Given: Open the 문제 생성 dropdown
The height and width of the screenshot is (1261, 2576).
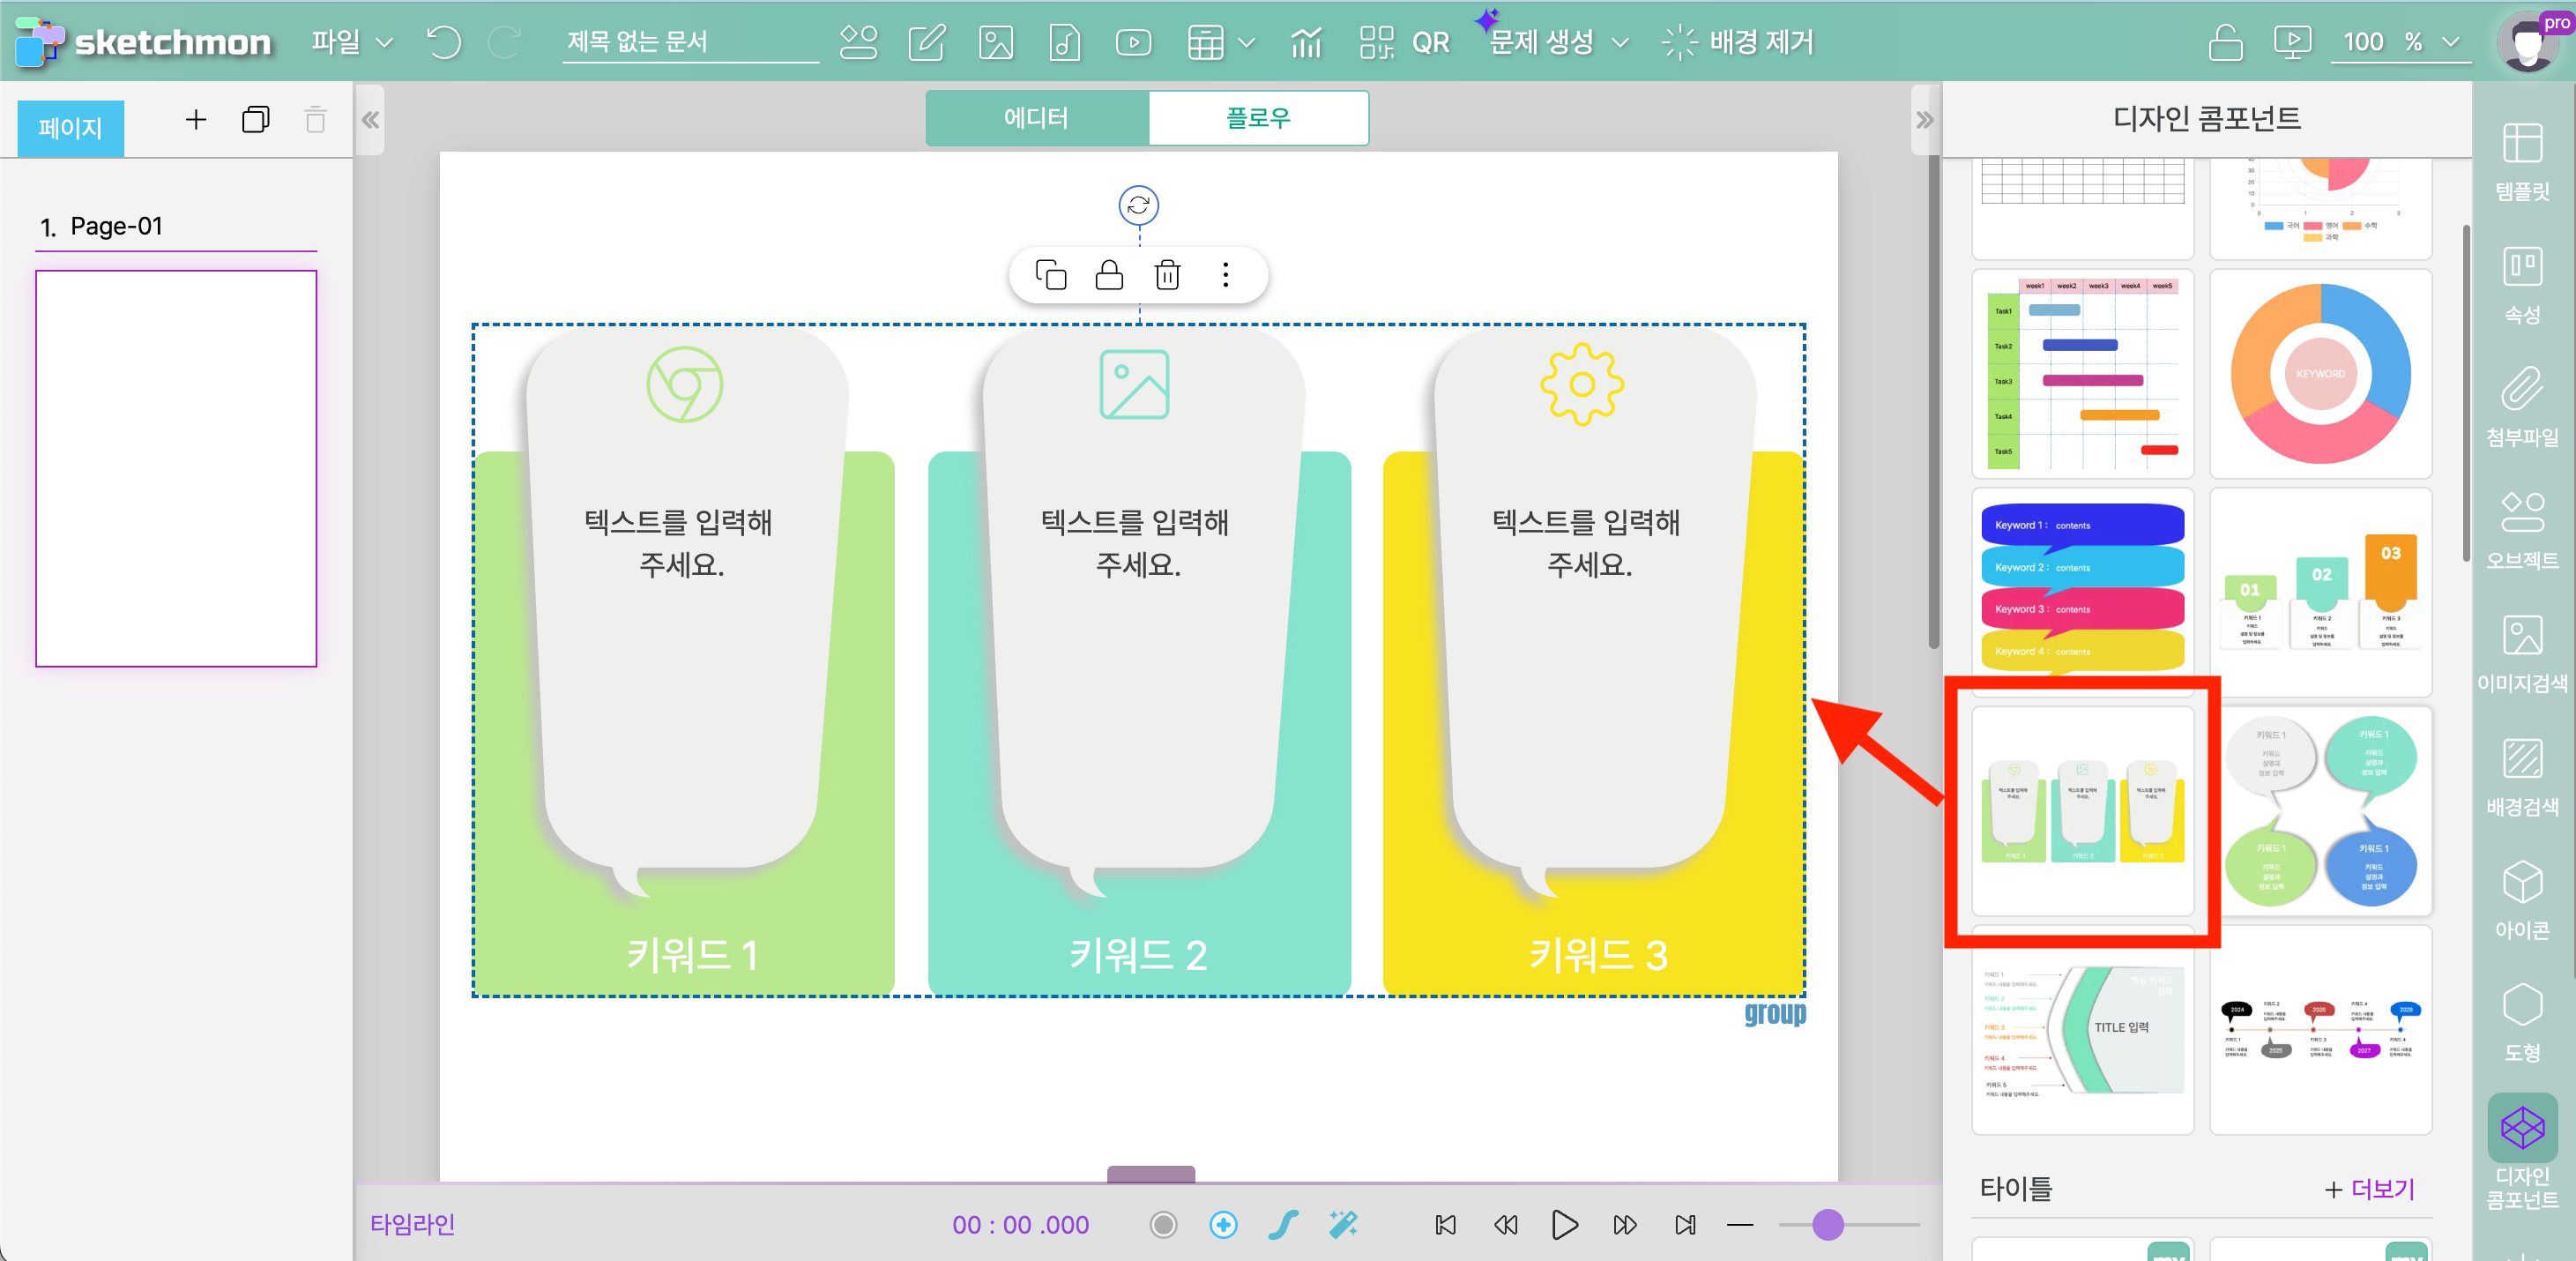Looking at the screenshot, I should pos(1558,42).
